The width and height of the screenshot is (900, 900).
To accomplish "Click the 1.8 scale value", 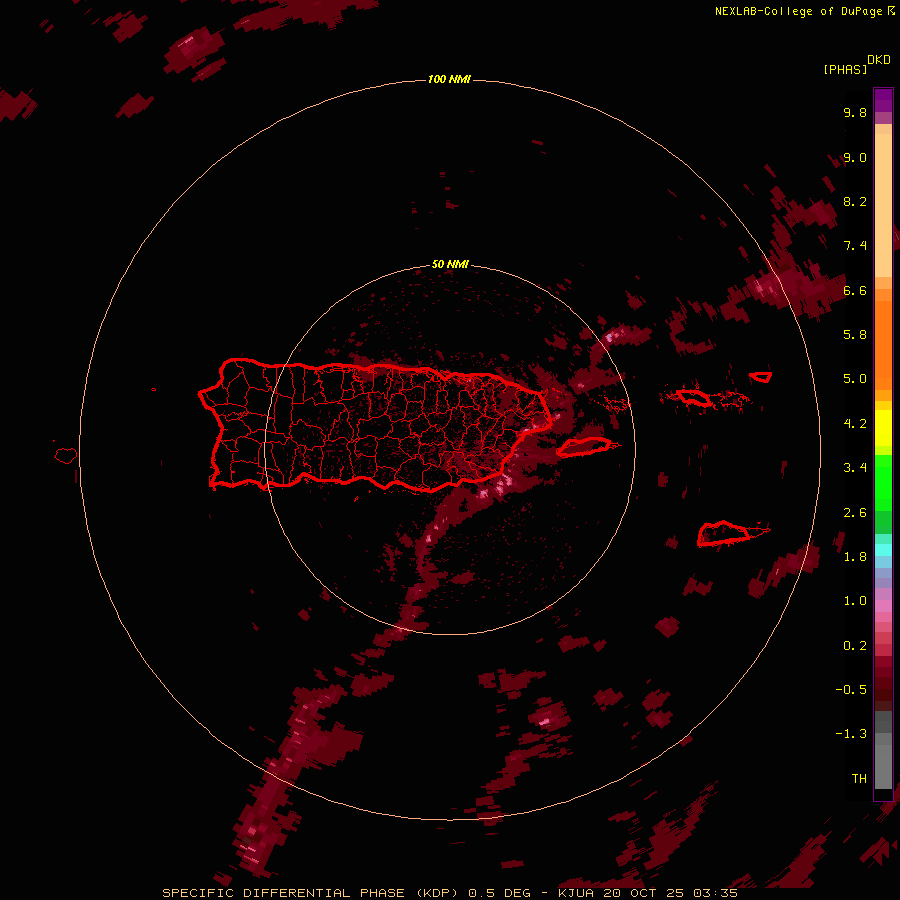I will coord(855,557).
